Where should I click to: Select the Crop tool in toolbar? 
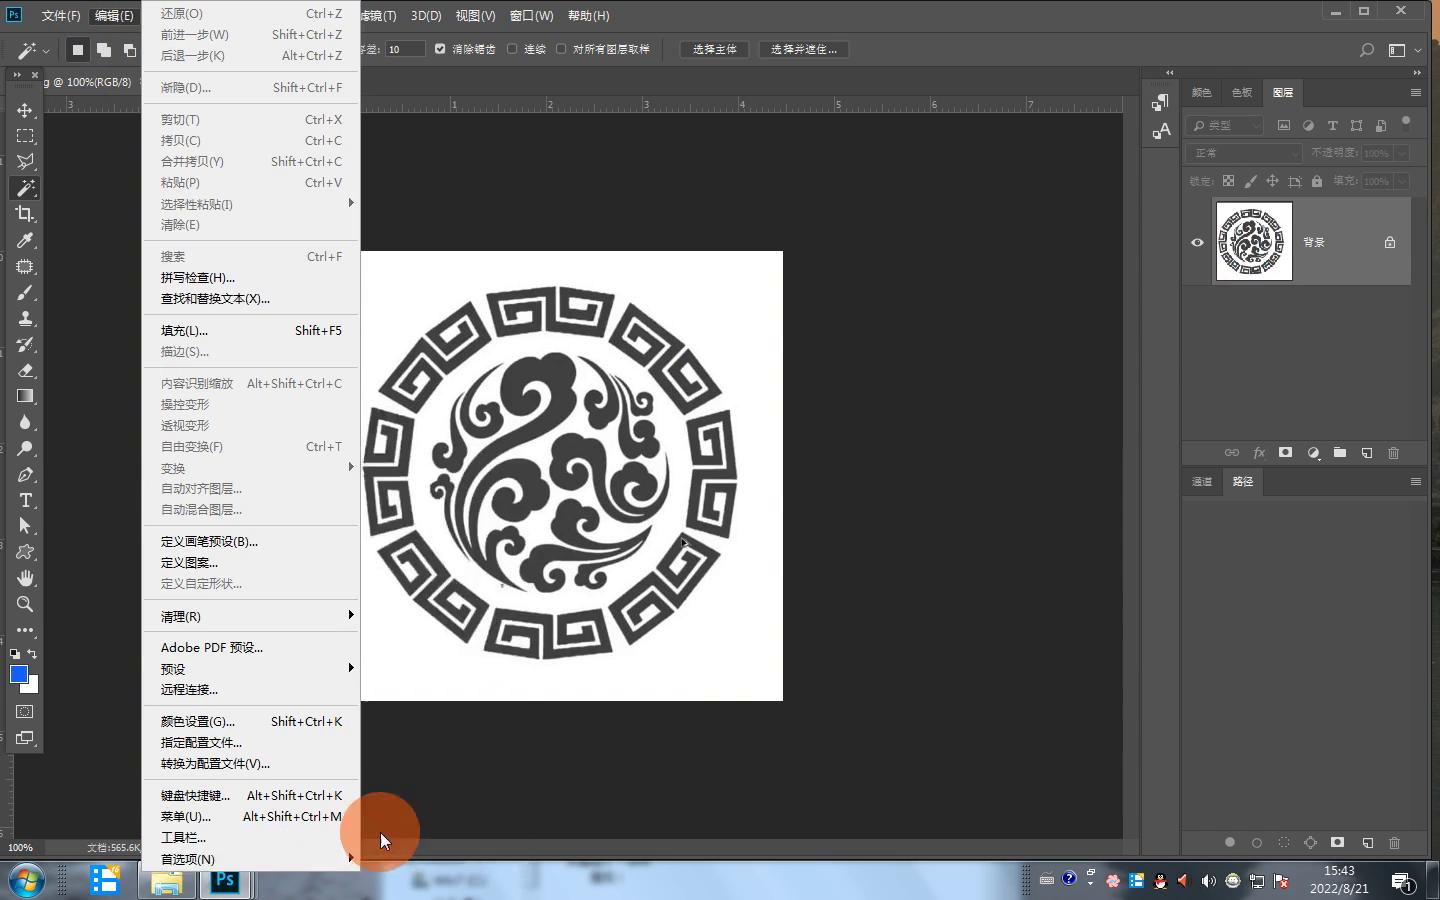pyautogui.click(x=25, y=214)
